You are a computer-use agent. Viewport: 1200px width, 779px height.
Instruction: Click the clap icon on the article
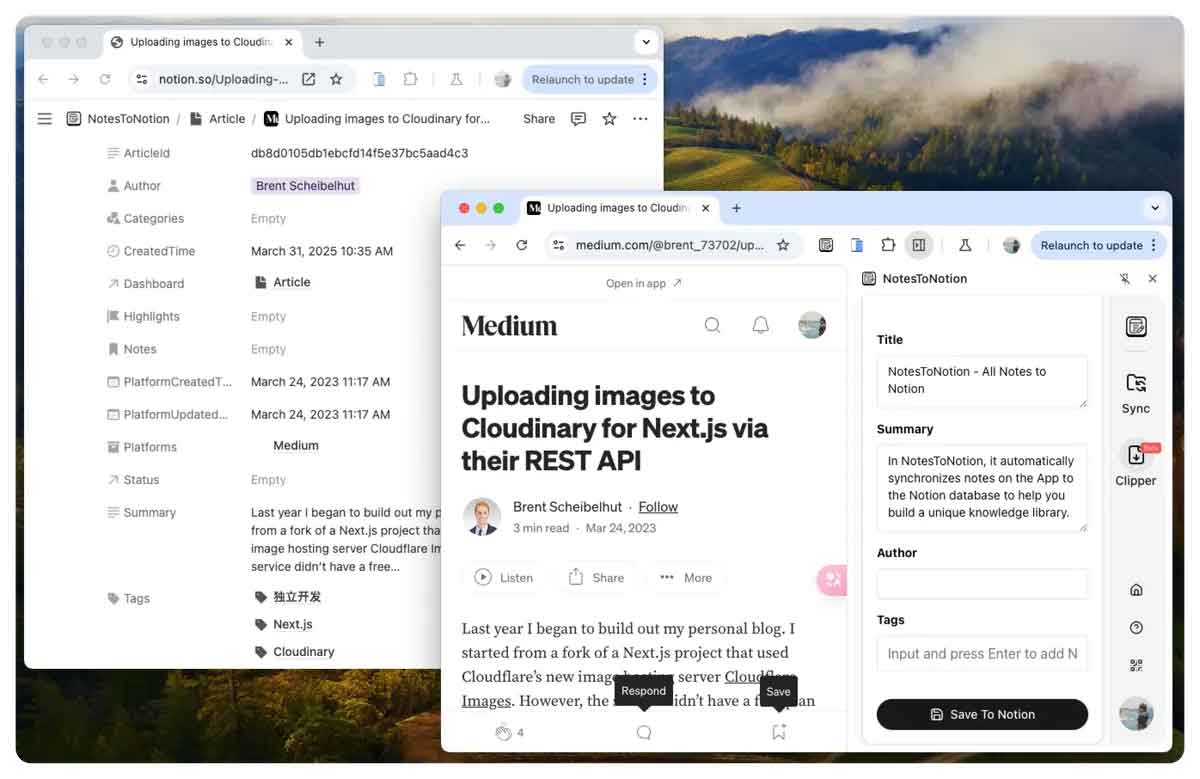503,732
